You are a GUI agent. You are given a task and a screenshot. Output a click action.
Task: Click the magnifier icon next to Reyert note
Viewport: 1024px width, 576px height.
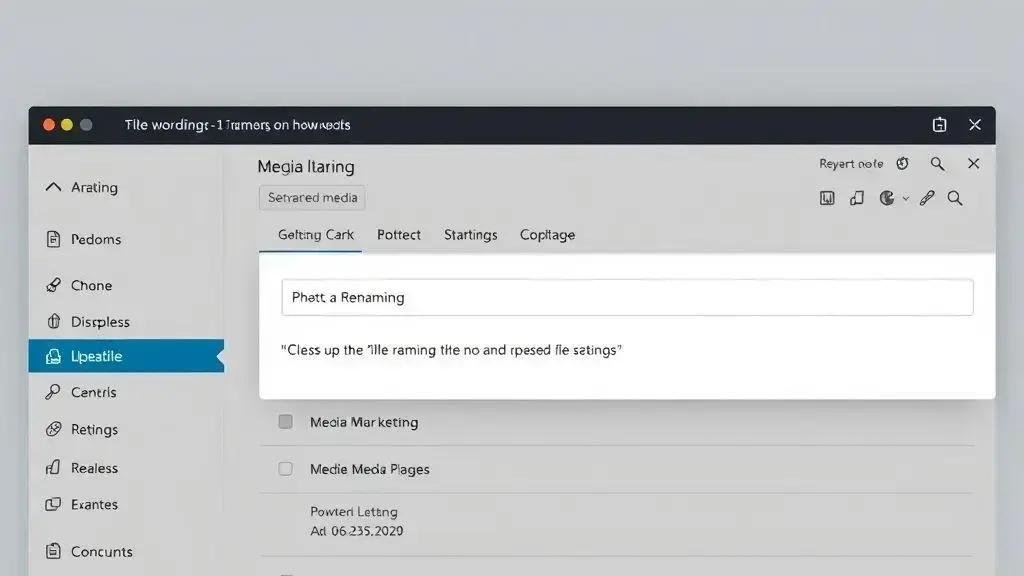pos(937,164)
